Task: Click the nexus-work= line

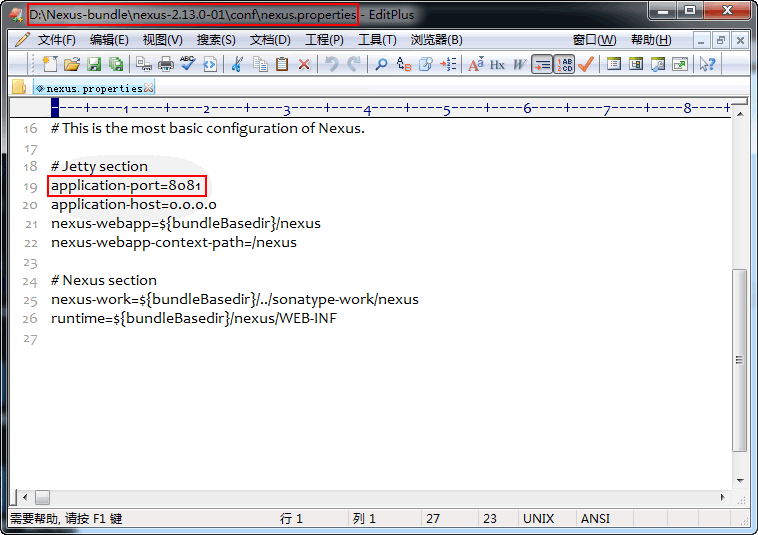Action: (235, 300)
